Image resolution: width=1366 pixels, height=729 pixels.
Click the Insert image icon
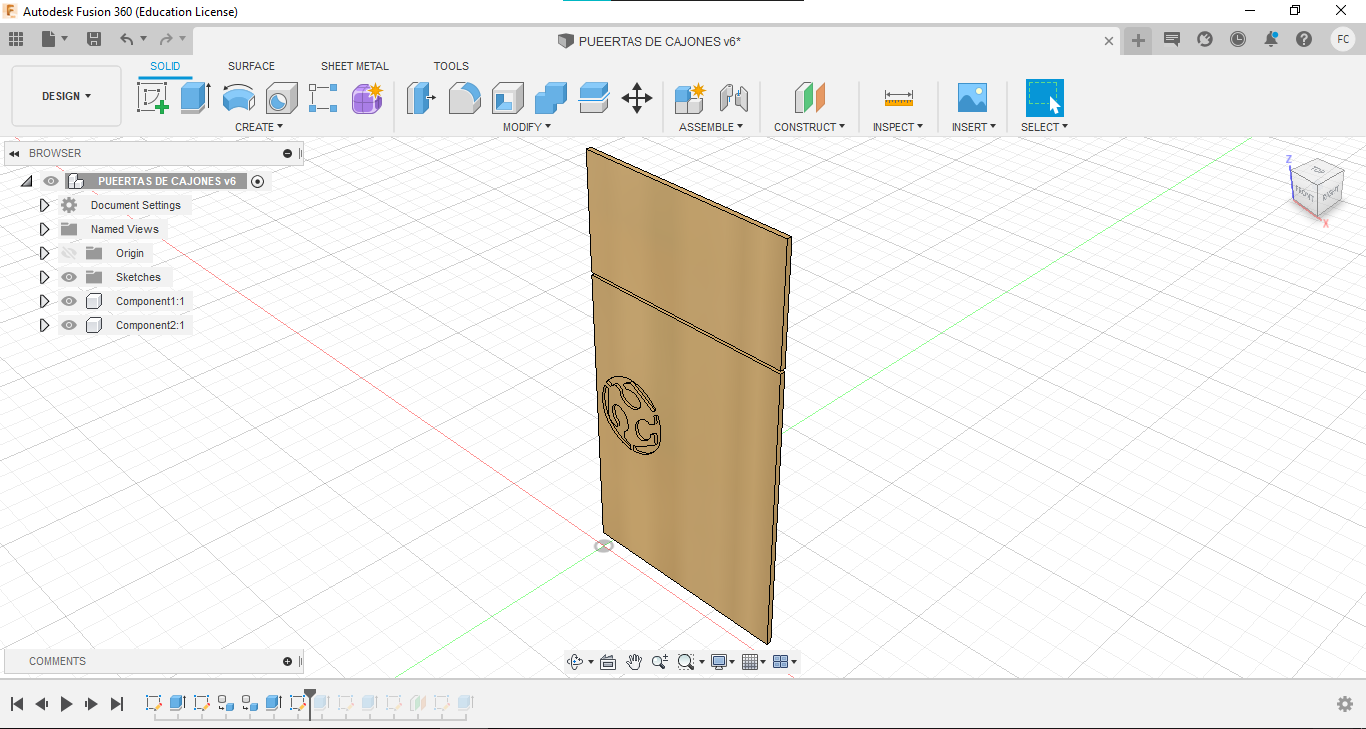click(x=972, y=98)
